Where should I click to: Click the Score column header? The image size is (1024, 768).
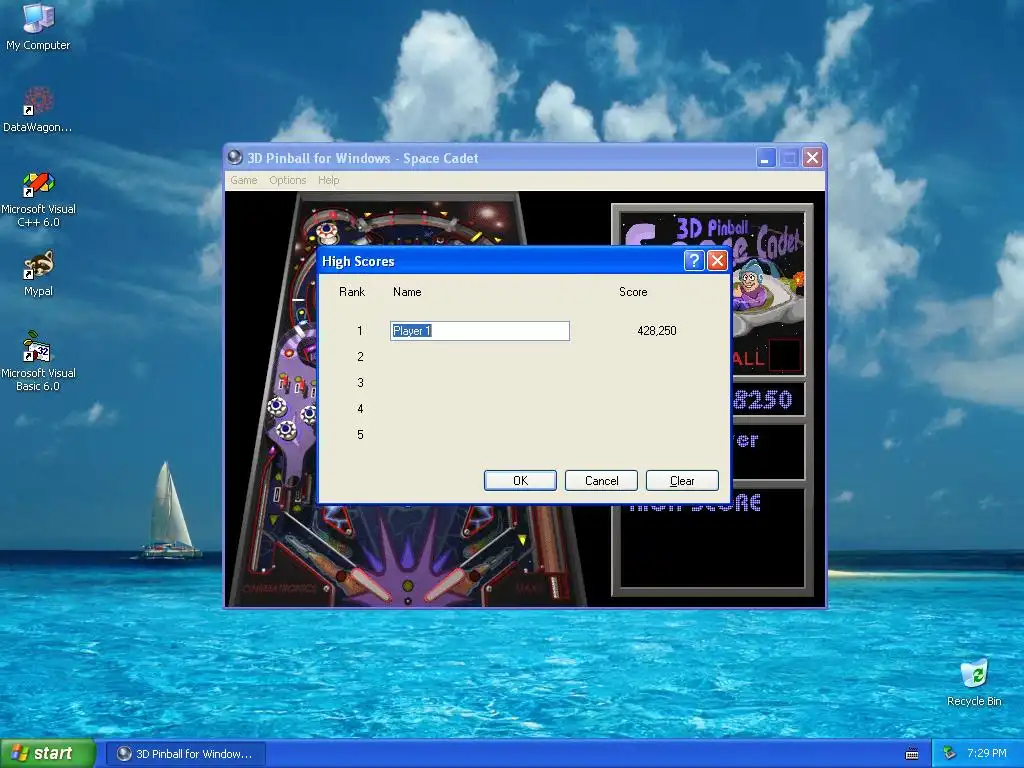(x=633, y=292)
